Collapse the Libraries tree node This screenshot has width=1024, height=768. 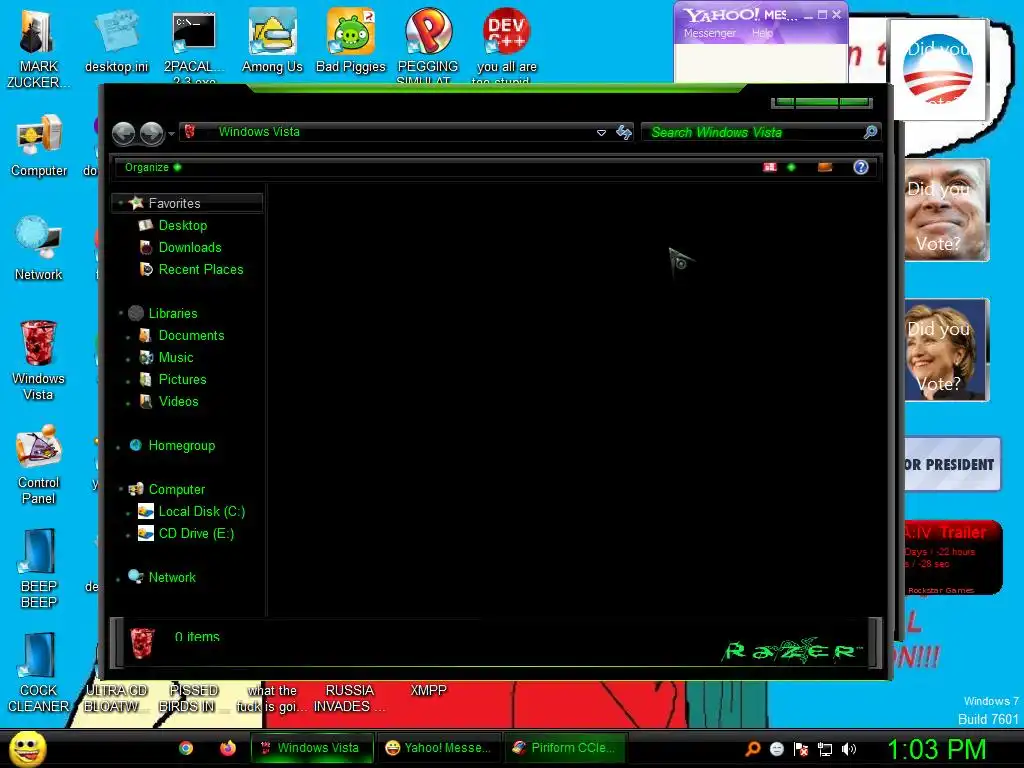[x=120, y=313]
